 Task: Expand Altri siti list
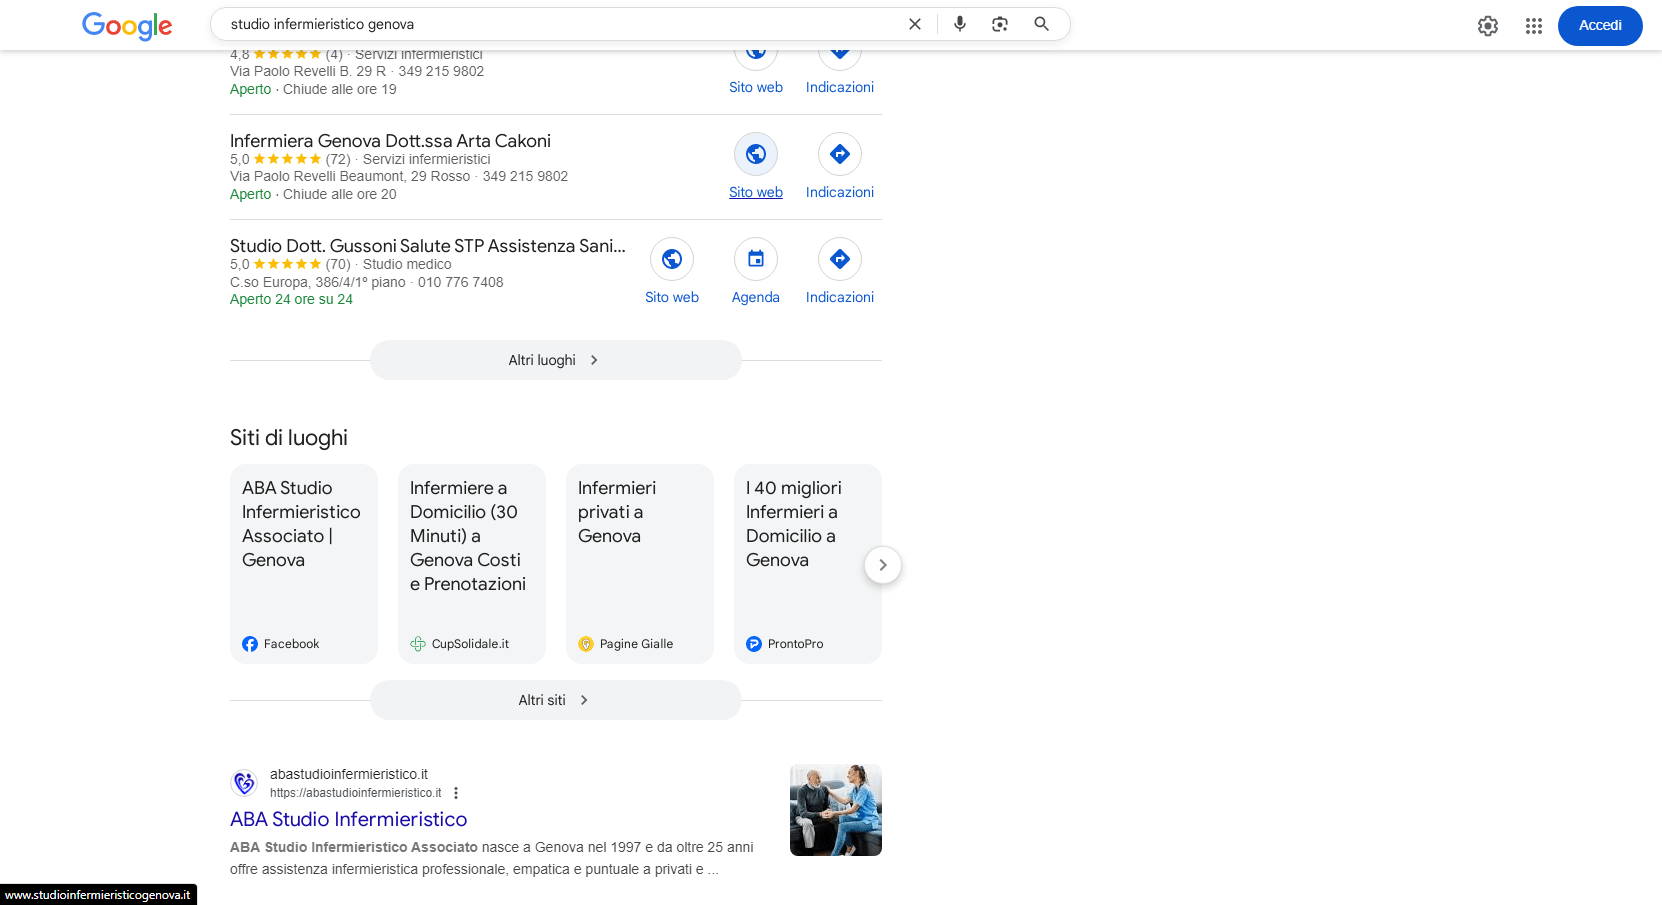click(555, 700)
